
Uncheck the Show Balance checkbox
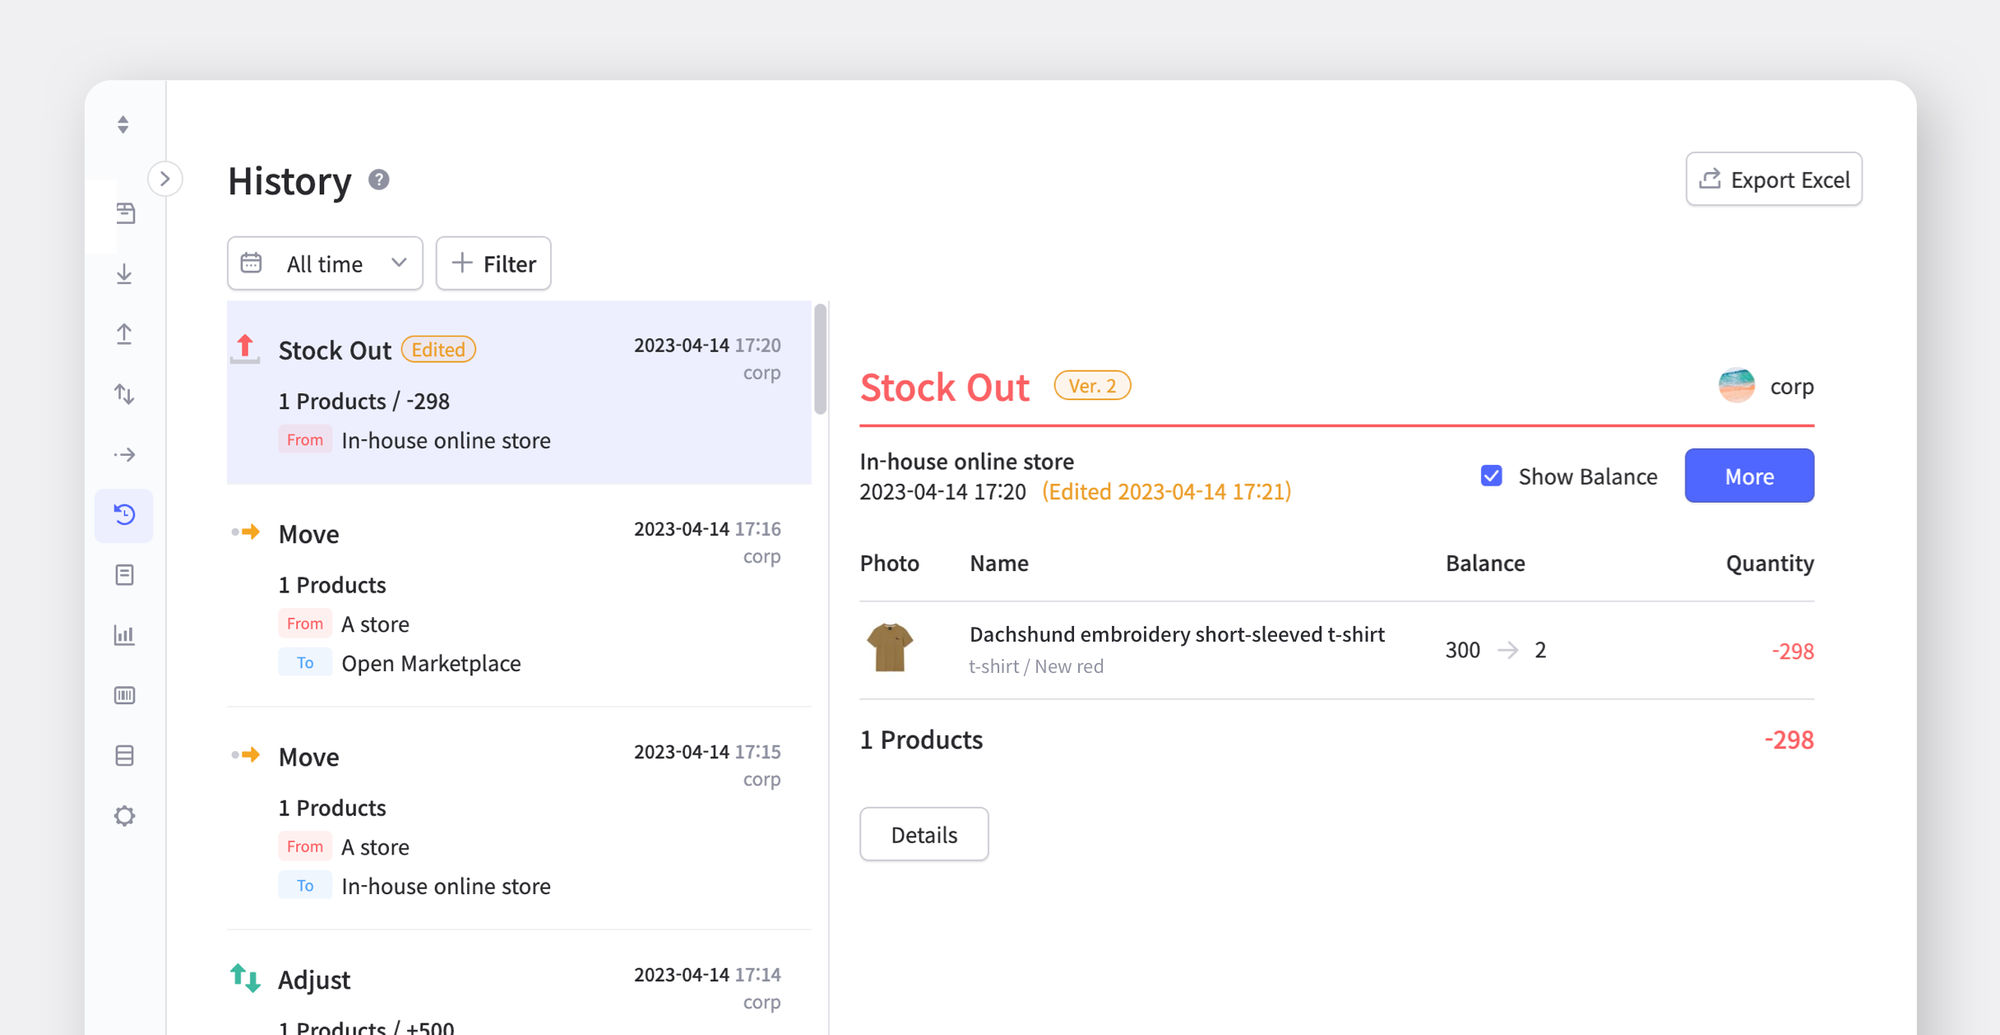point(1491,476)
